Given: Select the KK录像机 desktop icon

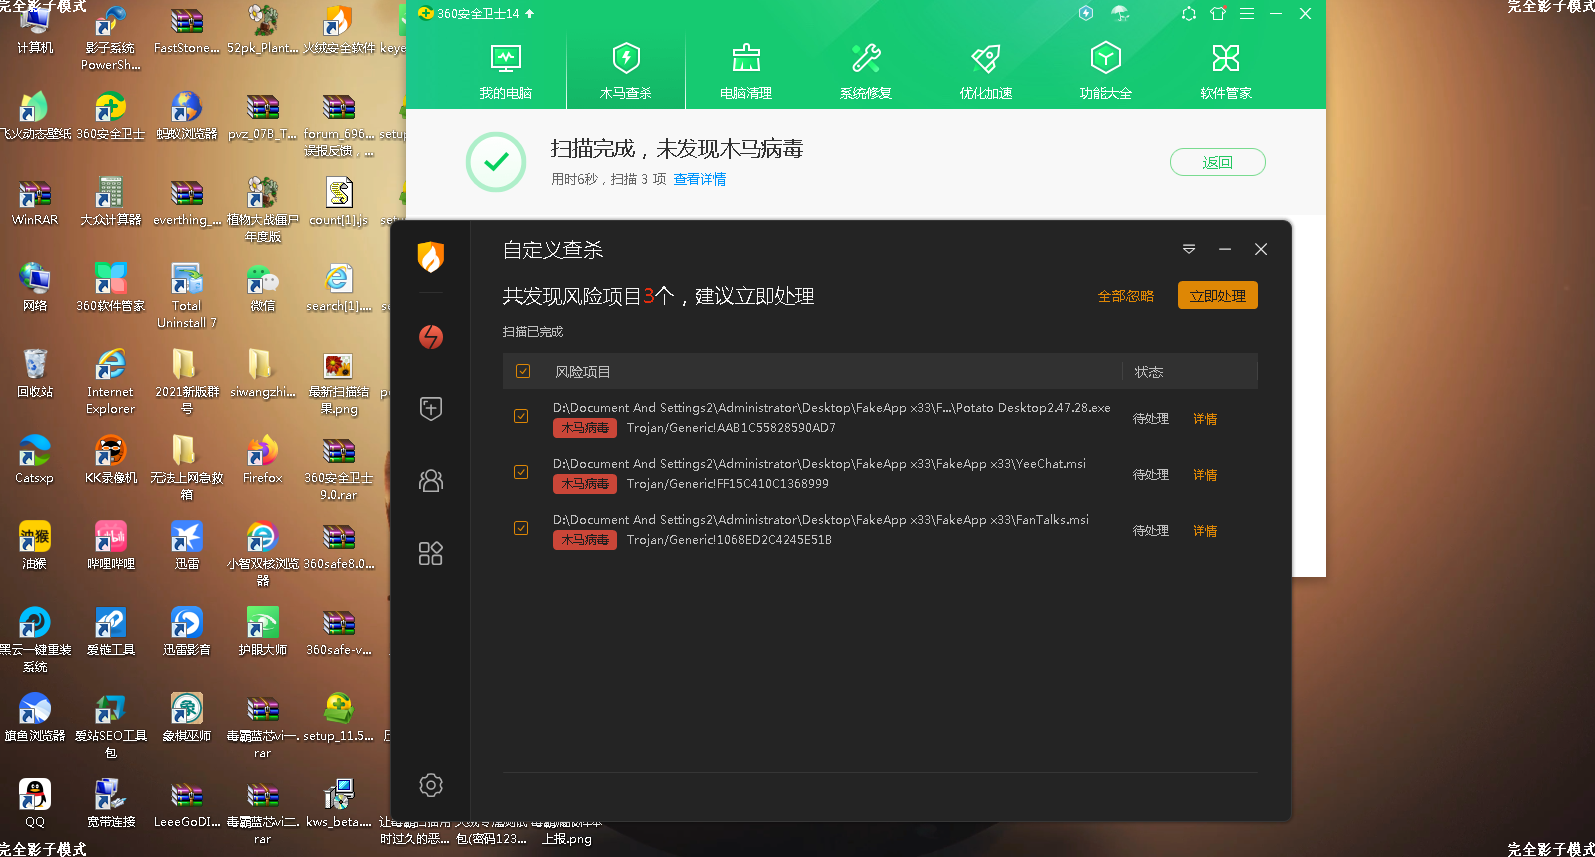Looking at the screenshot, I should pos(111,459).
